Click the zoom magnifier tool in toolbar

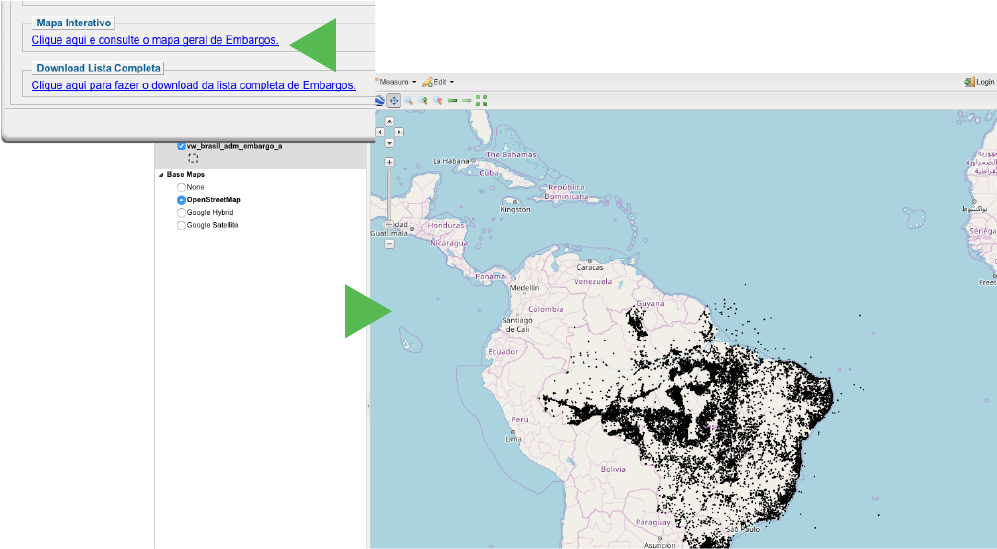tap(409, 100)
